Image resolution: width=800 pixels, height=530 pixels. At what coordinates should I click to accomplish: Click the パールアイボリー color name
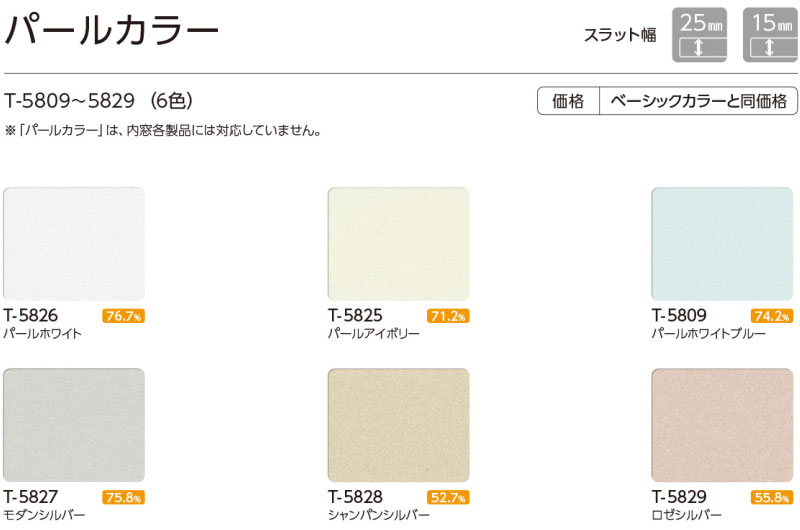coord(373,334)
